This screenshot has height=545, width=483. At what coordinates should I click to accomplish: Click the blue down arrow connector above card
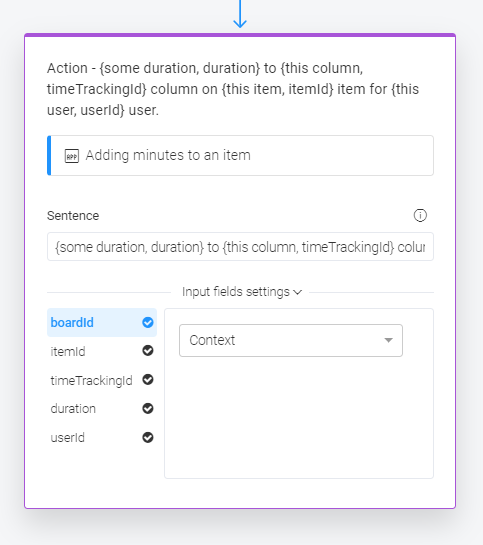pos(240,14)
